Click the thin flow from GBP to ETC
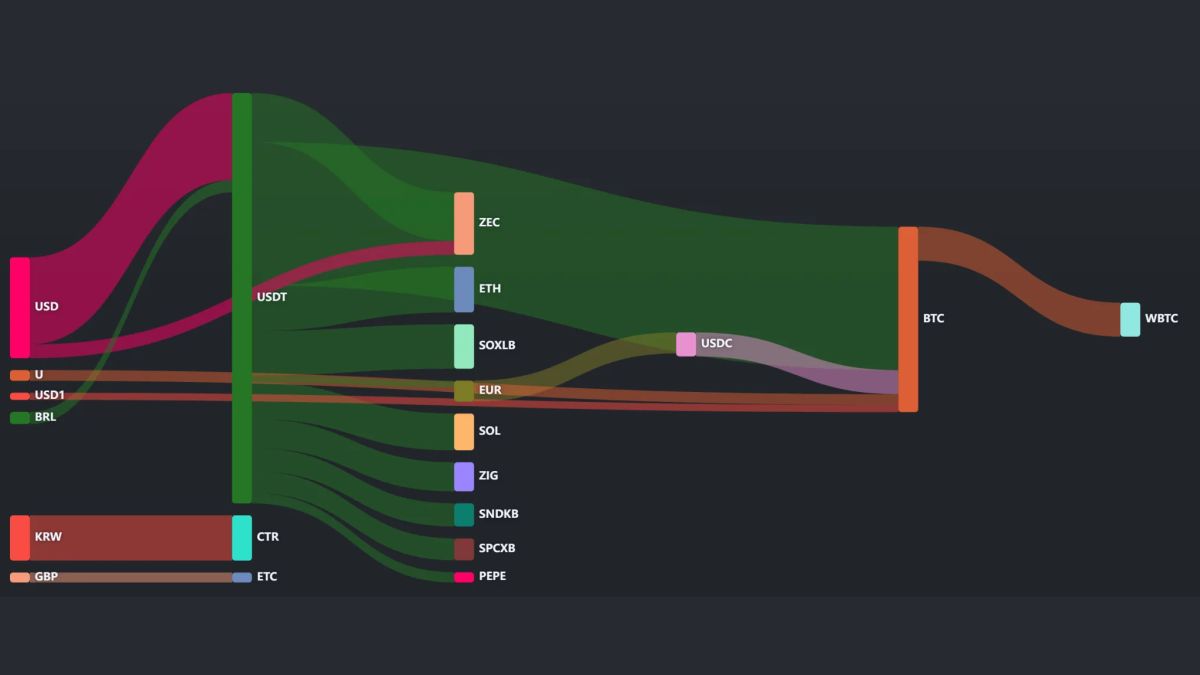 pos(131,577)
